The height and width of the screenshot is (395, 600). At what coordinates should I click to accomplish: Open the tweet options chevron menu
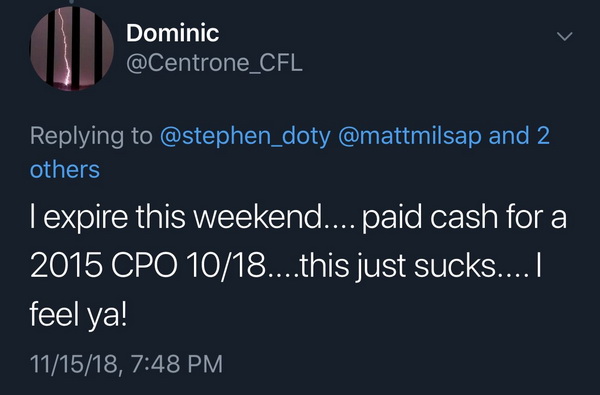tap(564, 36)
